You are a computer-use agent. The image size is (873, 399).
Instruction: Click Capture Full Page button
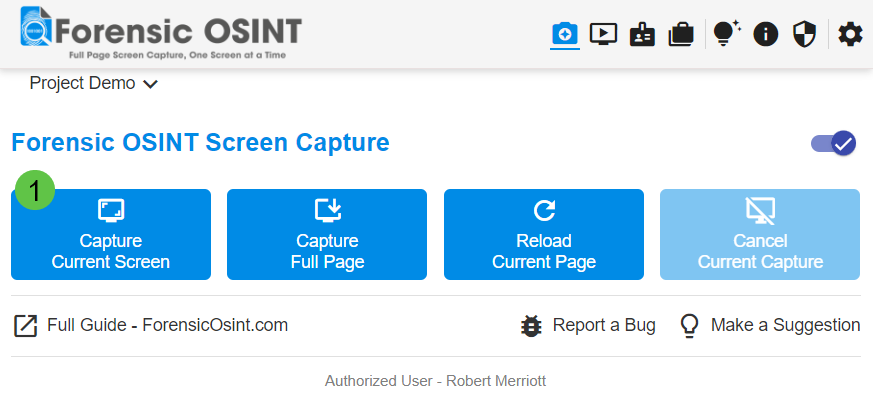point(327,234)
